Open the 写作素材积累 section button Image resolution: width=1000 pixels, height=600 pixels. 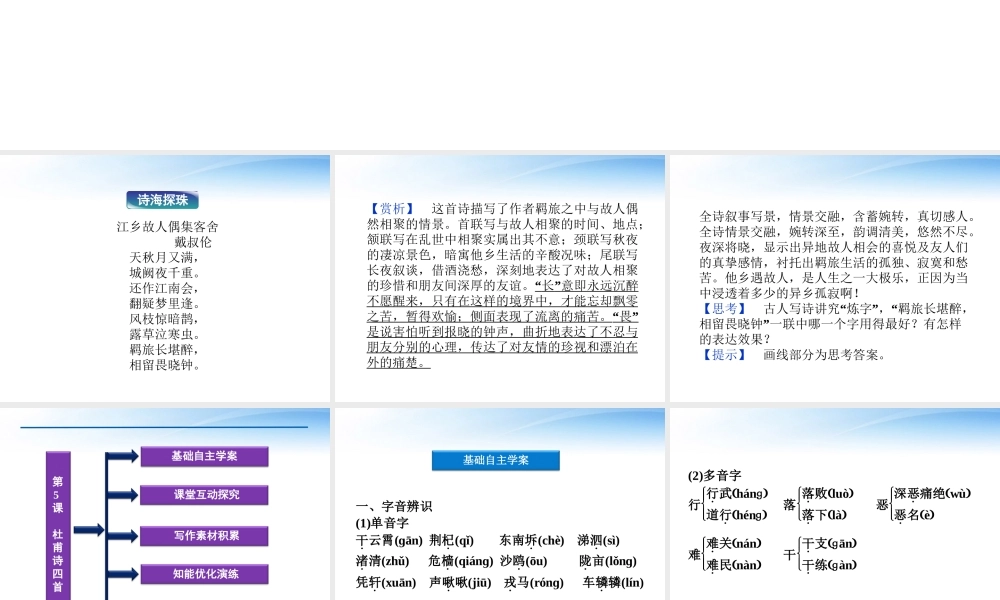206,535
